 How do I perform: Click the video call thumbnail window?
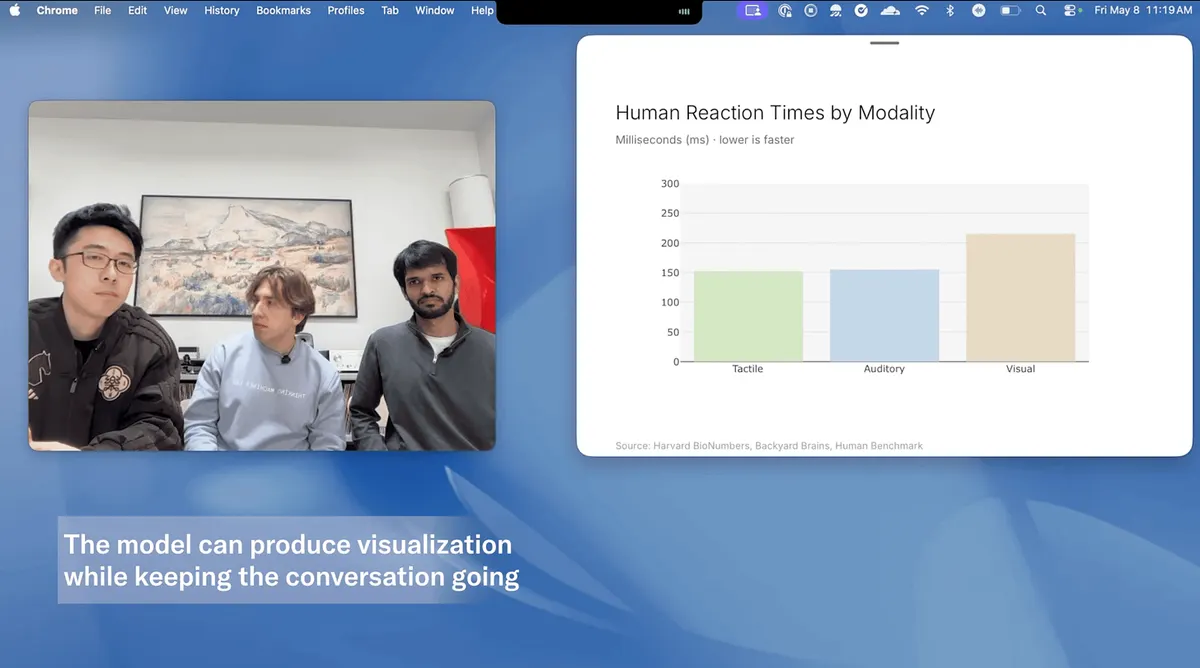point(262,276)
